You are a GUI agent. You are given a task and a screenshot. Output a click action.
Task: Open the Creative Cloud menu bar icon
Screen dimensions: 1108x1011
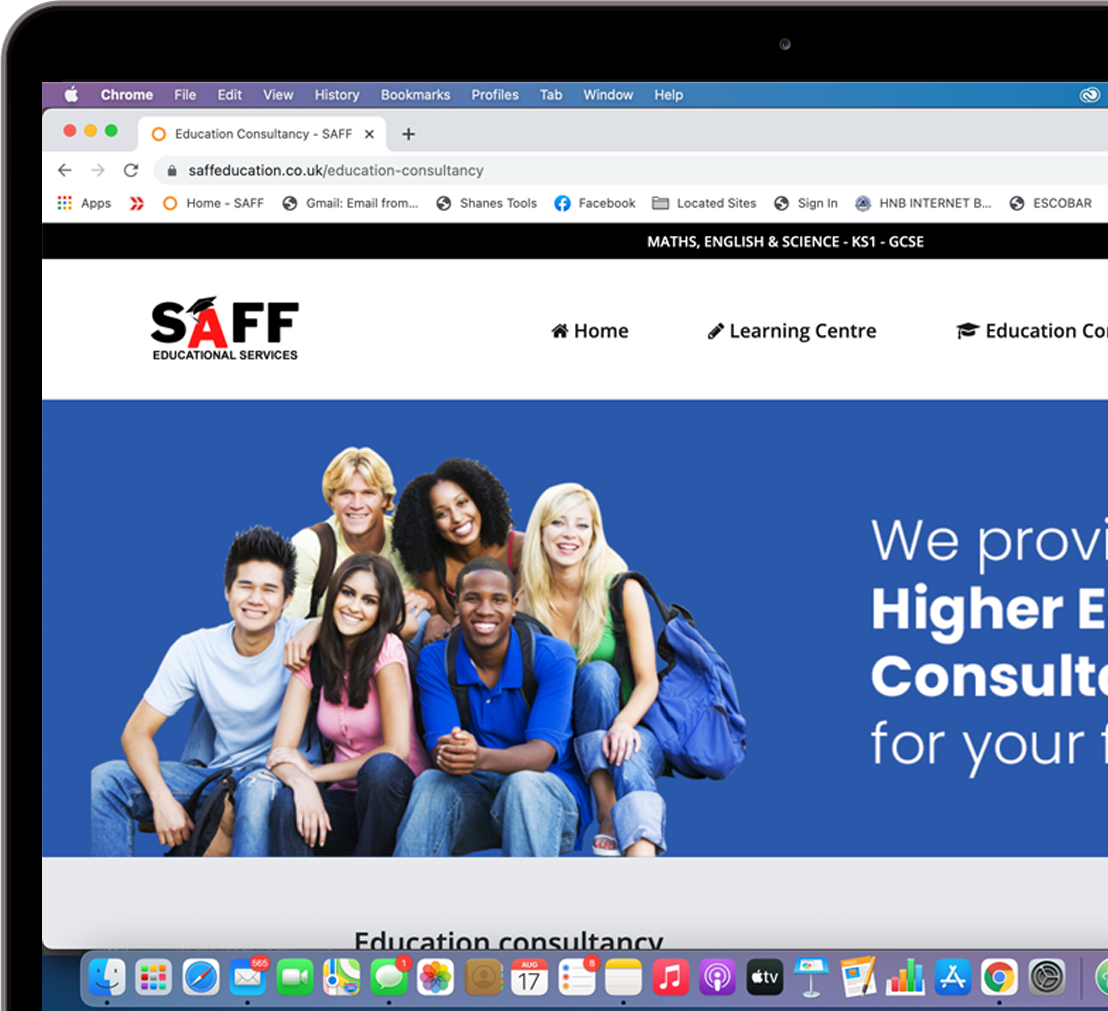(x=1090, y=95)
